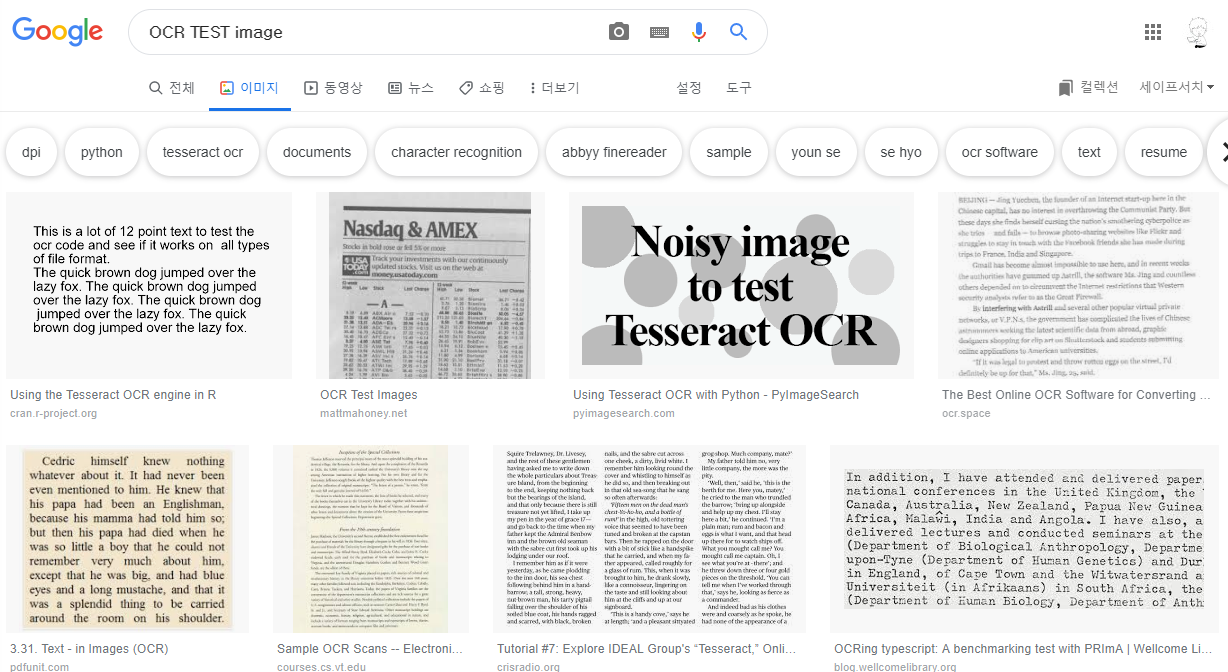
Task: Open the Cedric himself text thumbnail
Action: coord(127,538)
